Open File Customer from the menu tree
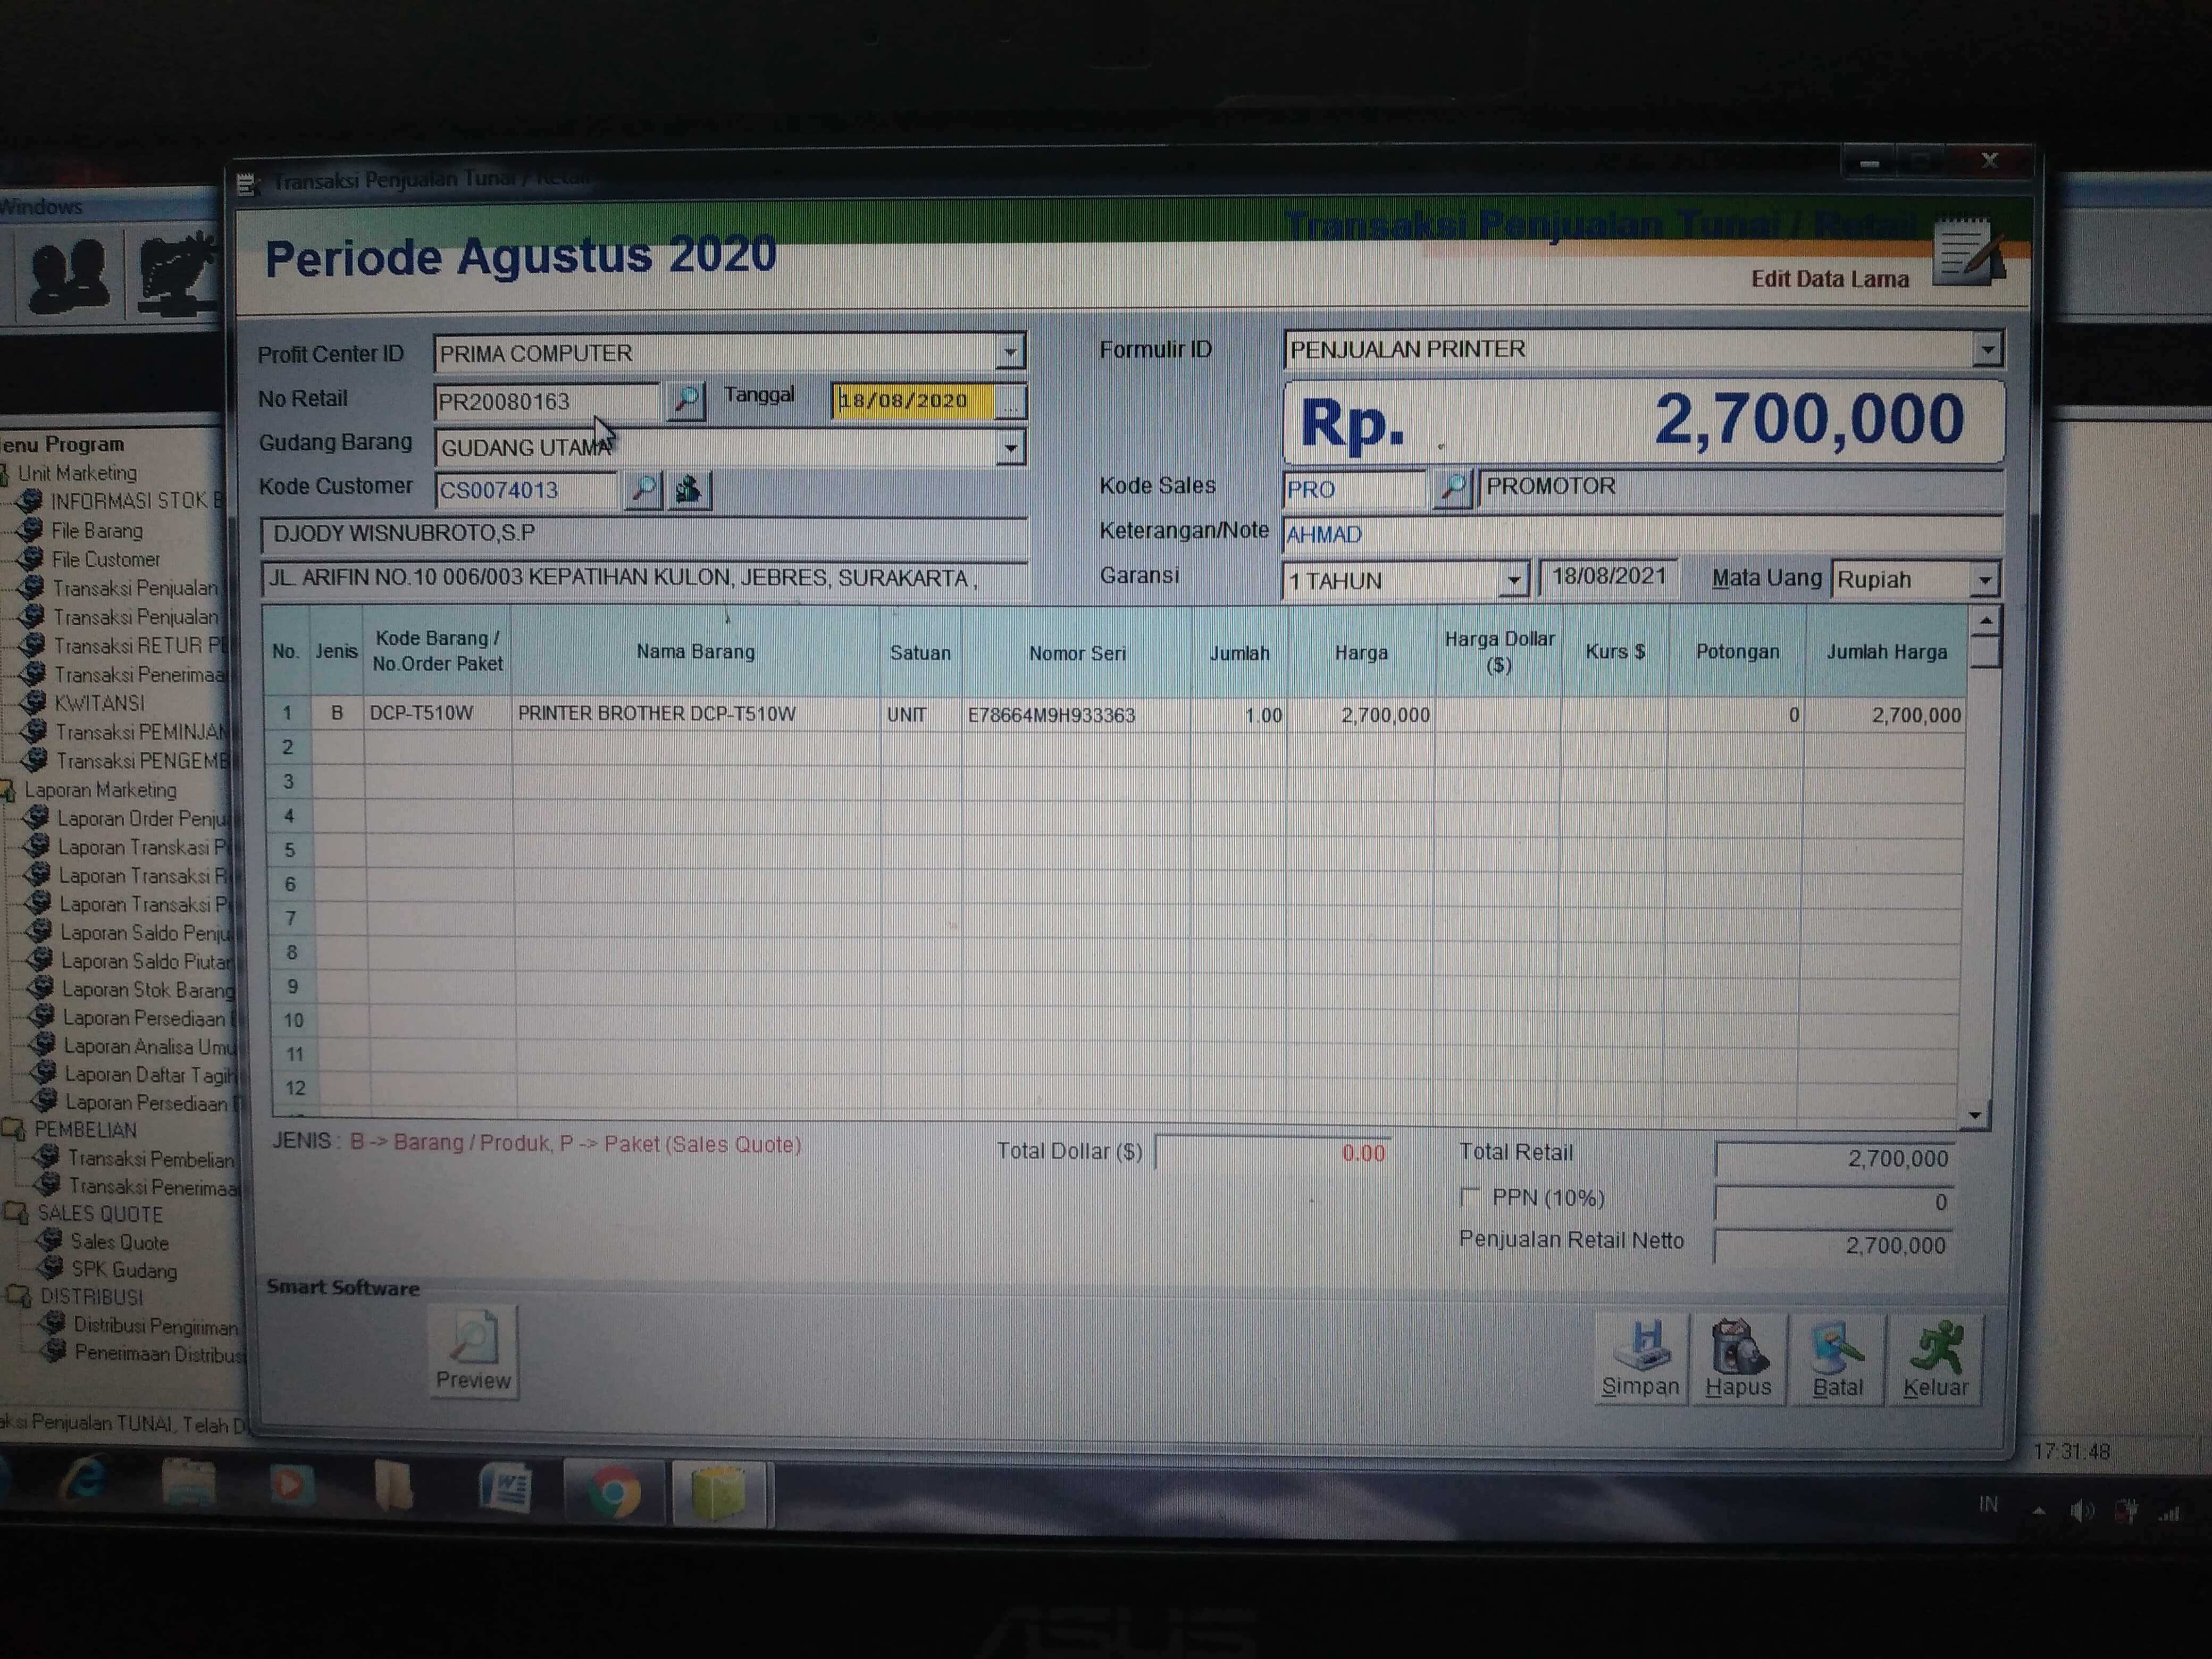The width and height of the screenshot is (2212, 1659). point(105,559)
